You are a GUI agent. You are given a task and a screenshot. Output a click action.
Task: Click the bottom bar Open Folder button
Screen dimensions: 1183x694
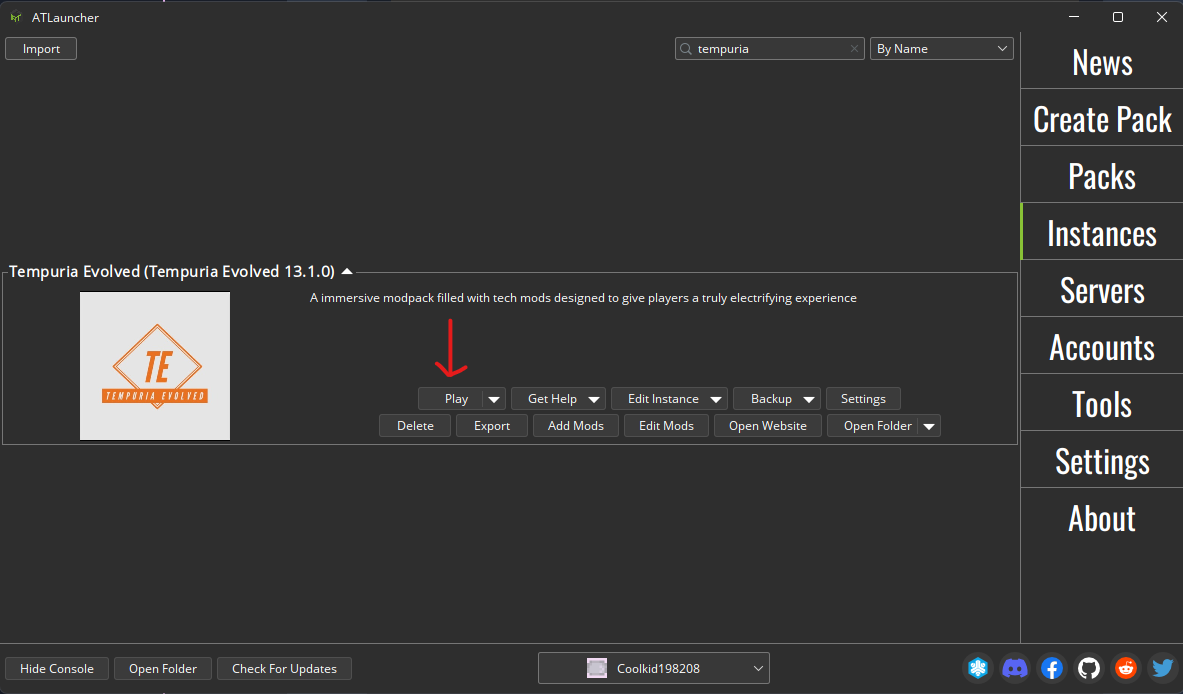tap(163, 668)
